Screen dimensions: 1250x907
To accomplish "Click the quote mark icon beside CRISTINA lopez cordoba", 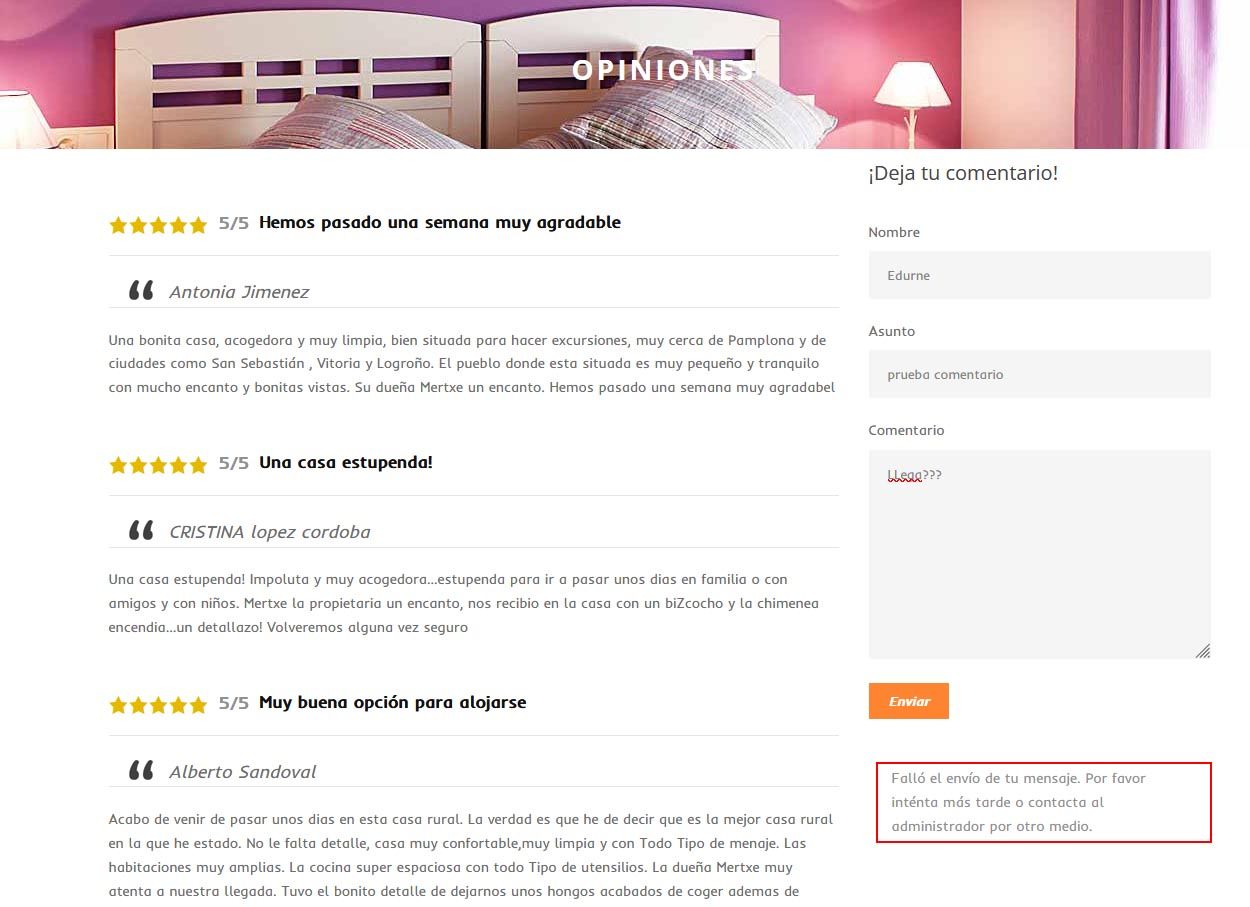I will pos(141,530).
